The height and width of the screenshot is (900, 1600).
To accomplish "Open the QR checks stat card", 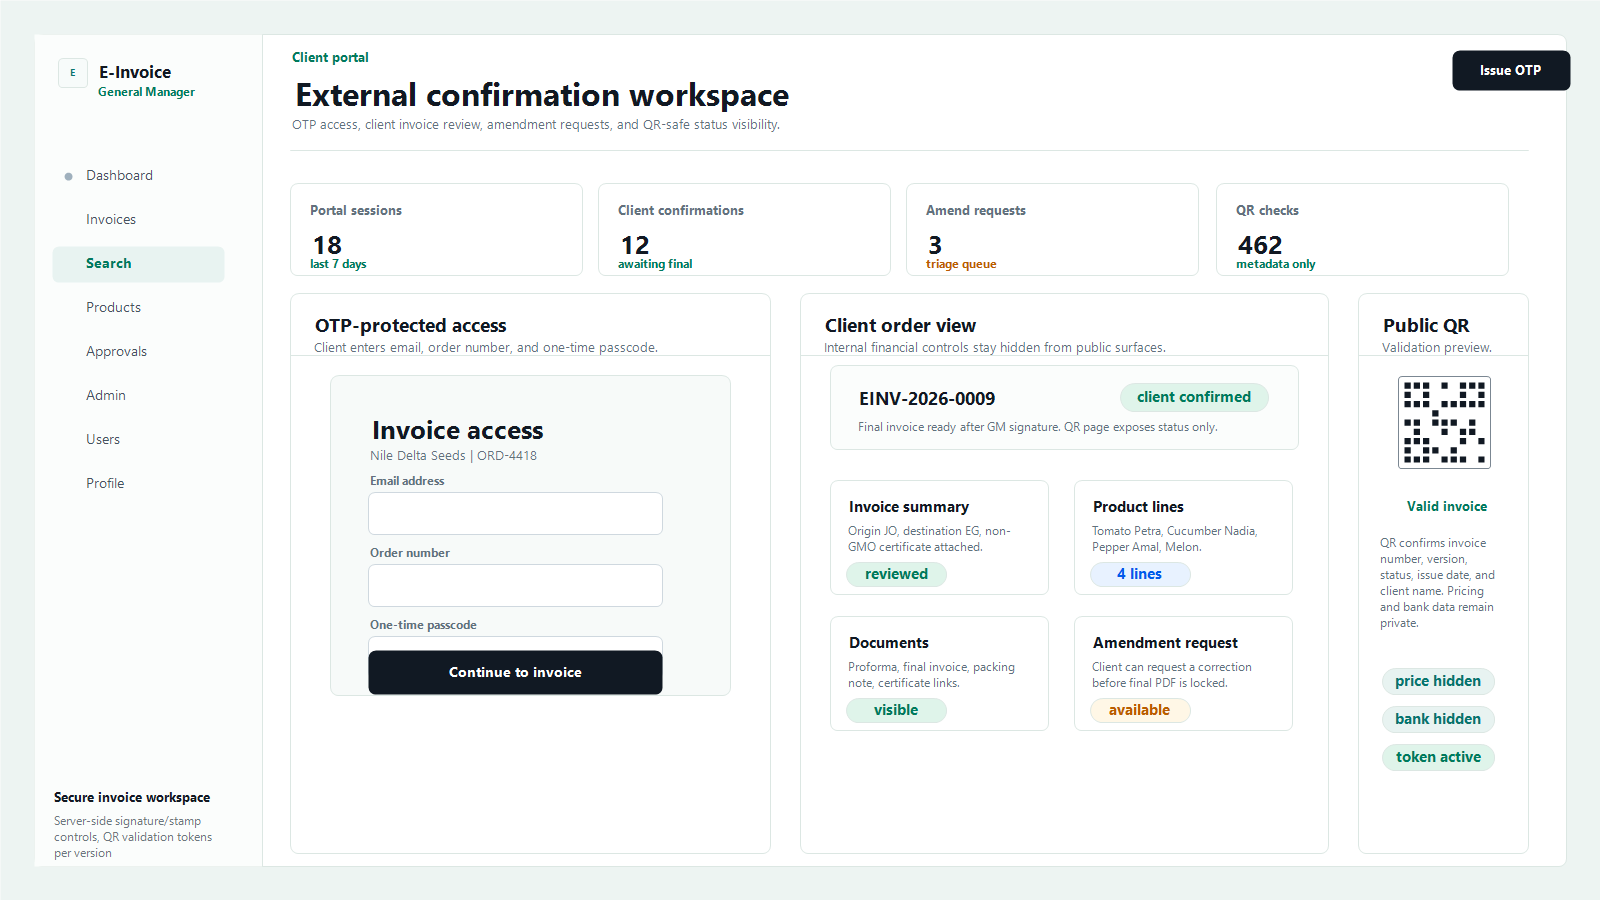I will click(x=1362, y=230).
